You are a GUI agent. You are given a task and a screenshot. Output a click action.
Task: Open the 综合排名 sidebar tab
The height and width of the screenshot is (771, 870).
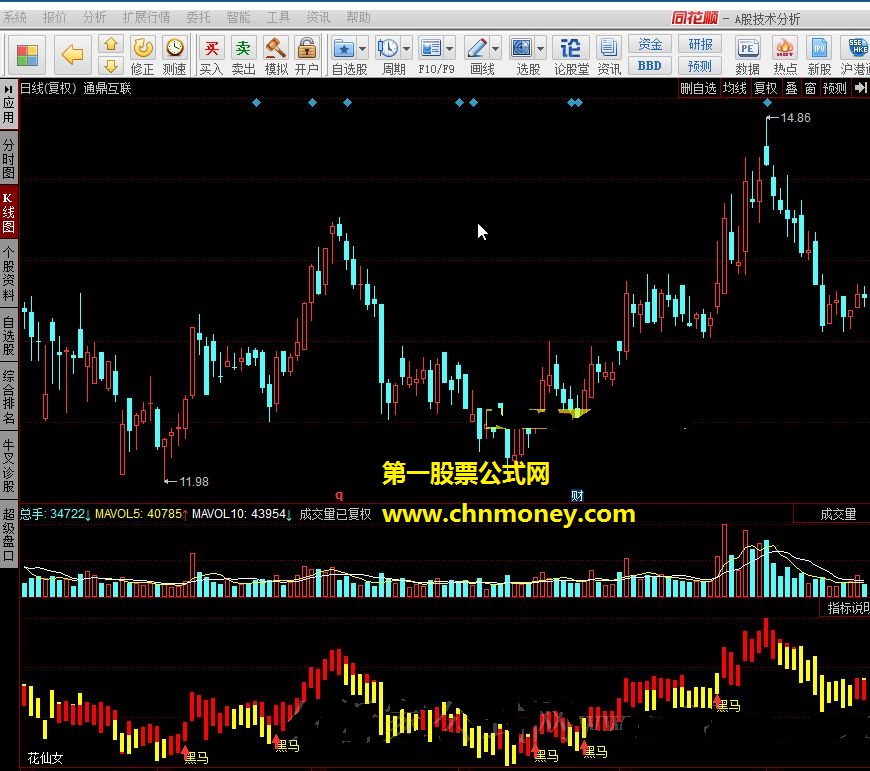point(8,397)
